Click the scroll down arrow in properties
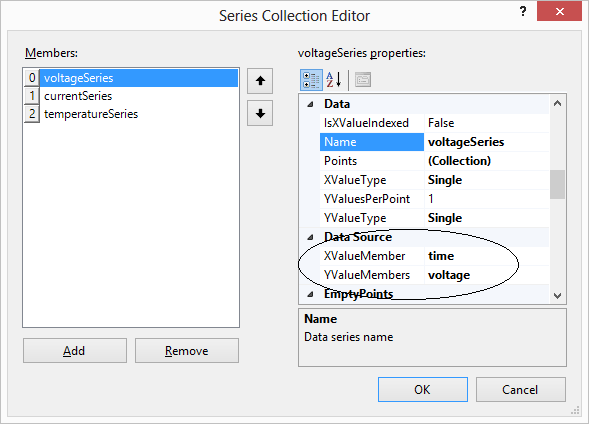 pyautogui.click(x=557, y=296)
